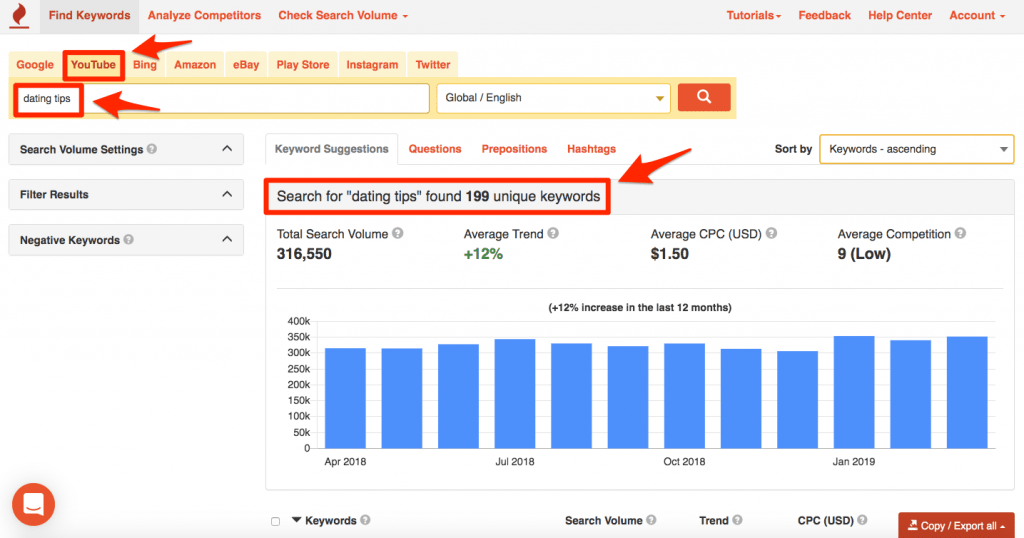Open the Global / English language dropdown
Screen dimensions: 1024x538
(554, 98)
